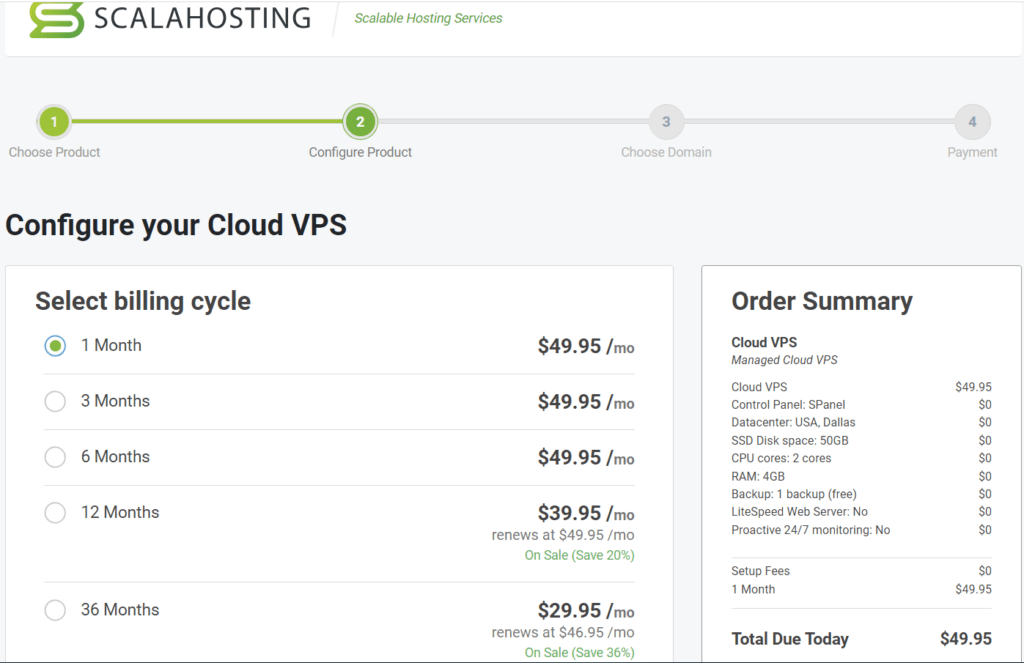1024x663 pixels.
Task: Select the 6 Months billing cycle
Action: click(x=56, y=457)
